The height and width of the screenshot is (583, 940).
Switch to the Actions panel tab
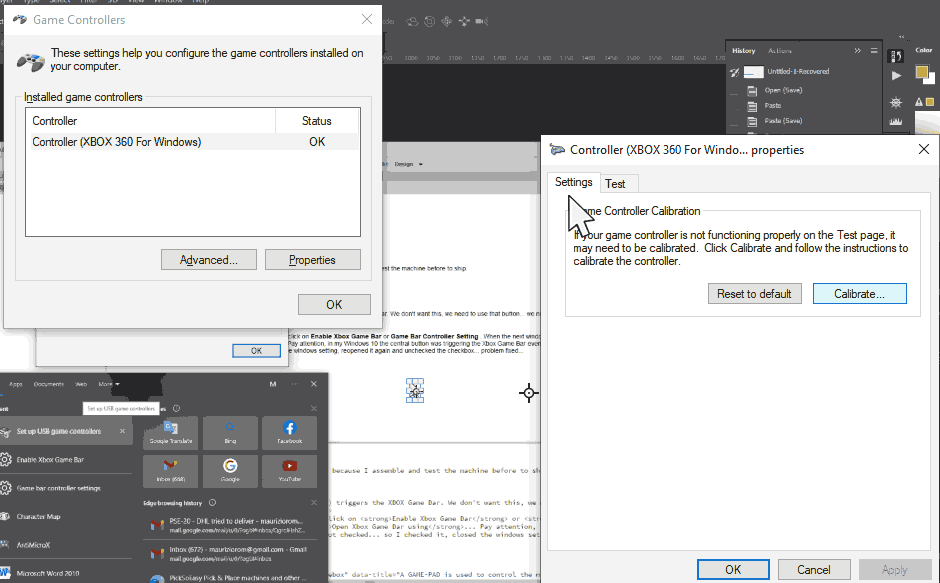pyautogui.click(x=779, y=51)
